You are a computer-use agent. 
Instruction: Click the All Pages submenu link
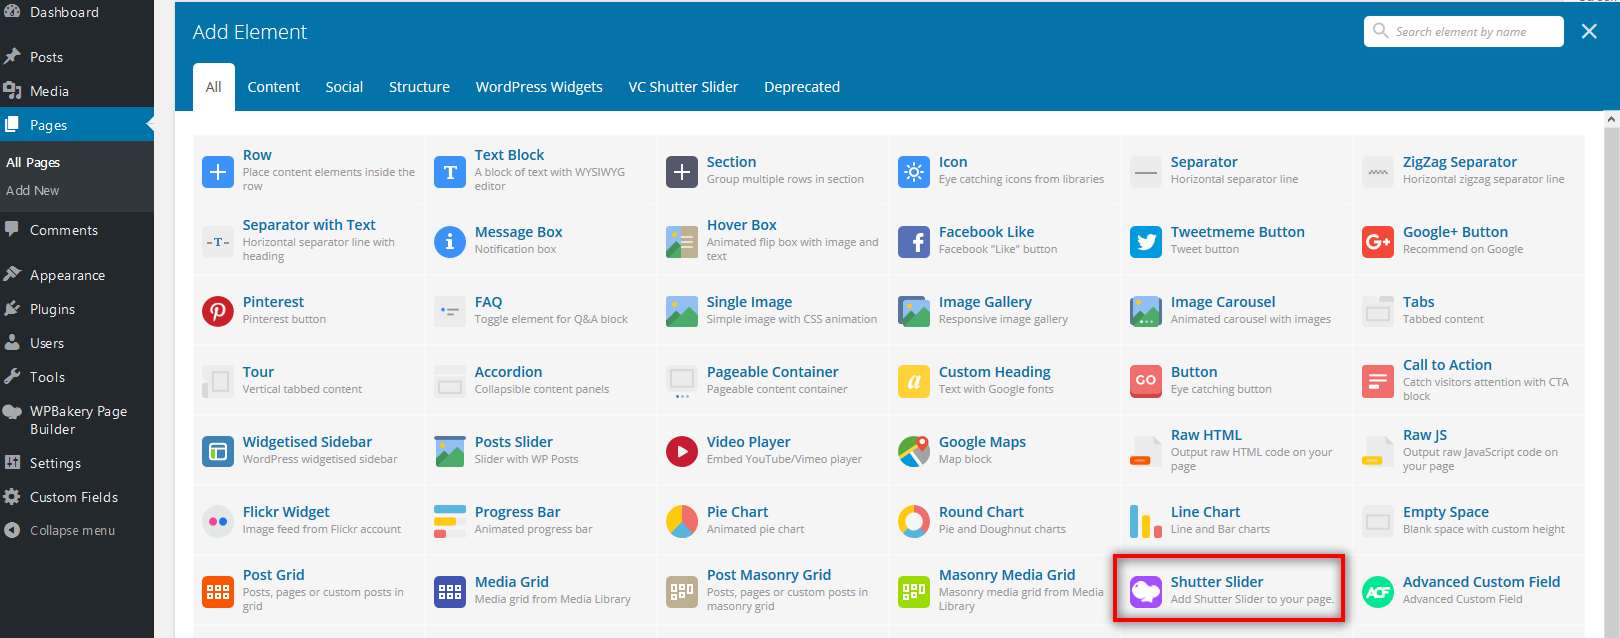33,162
